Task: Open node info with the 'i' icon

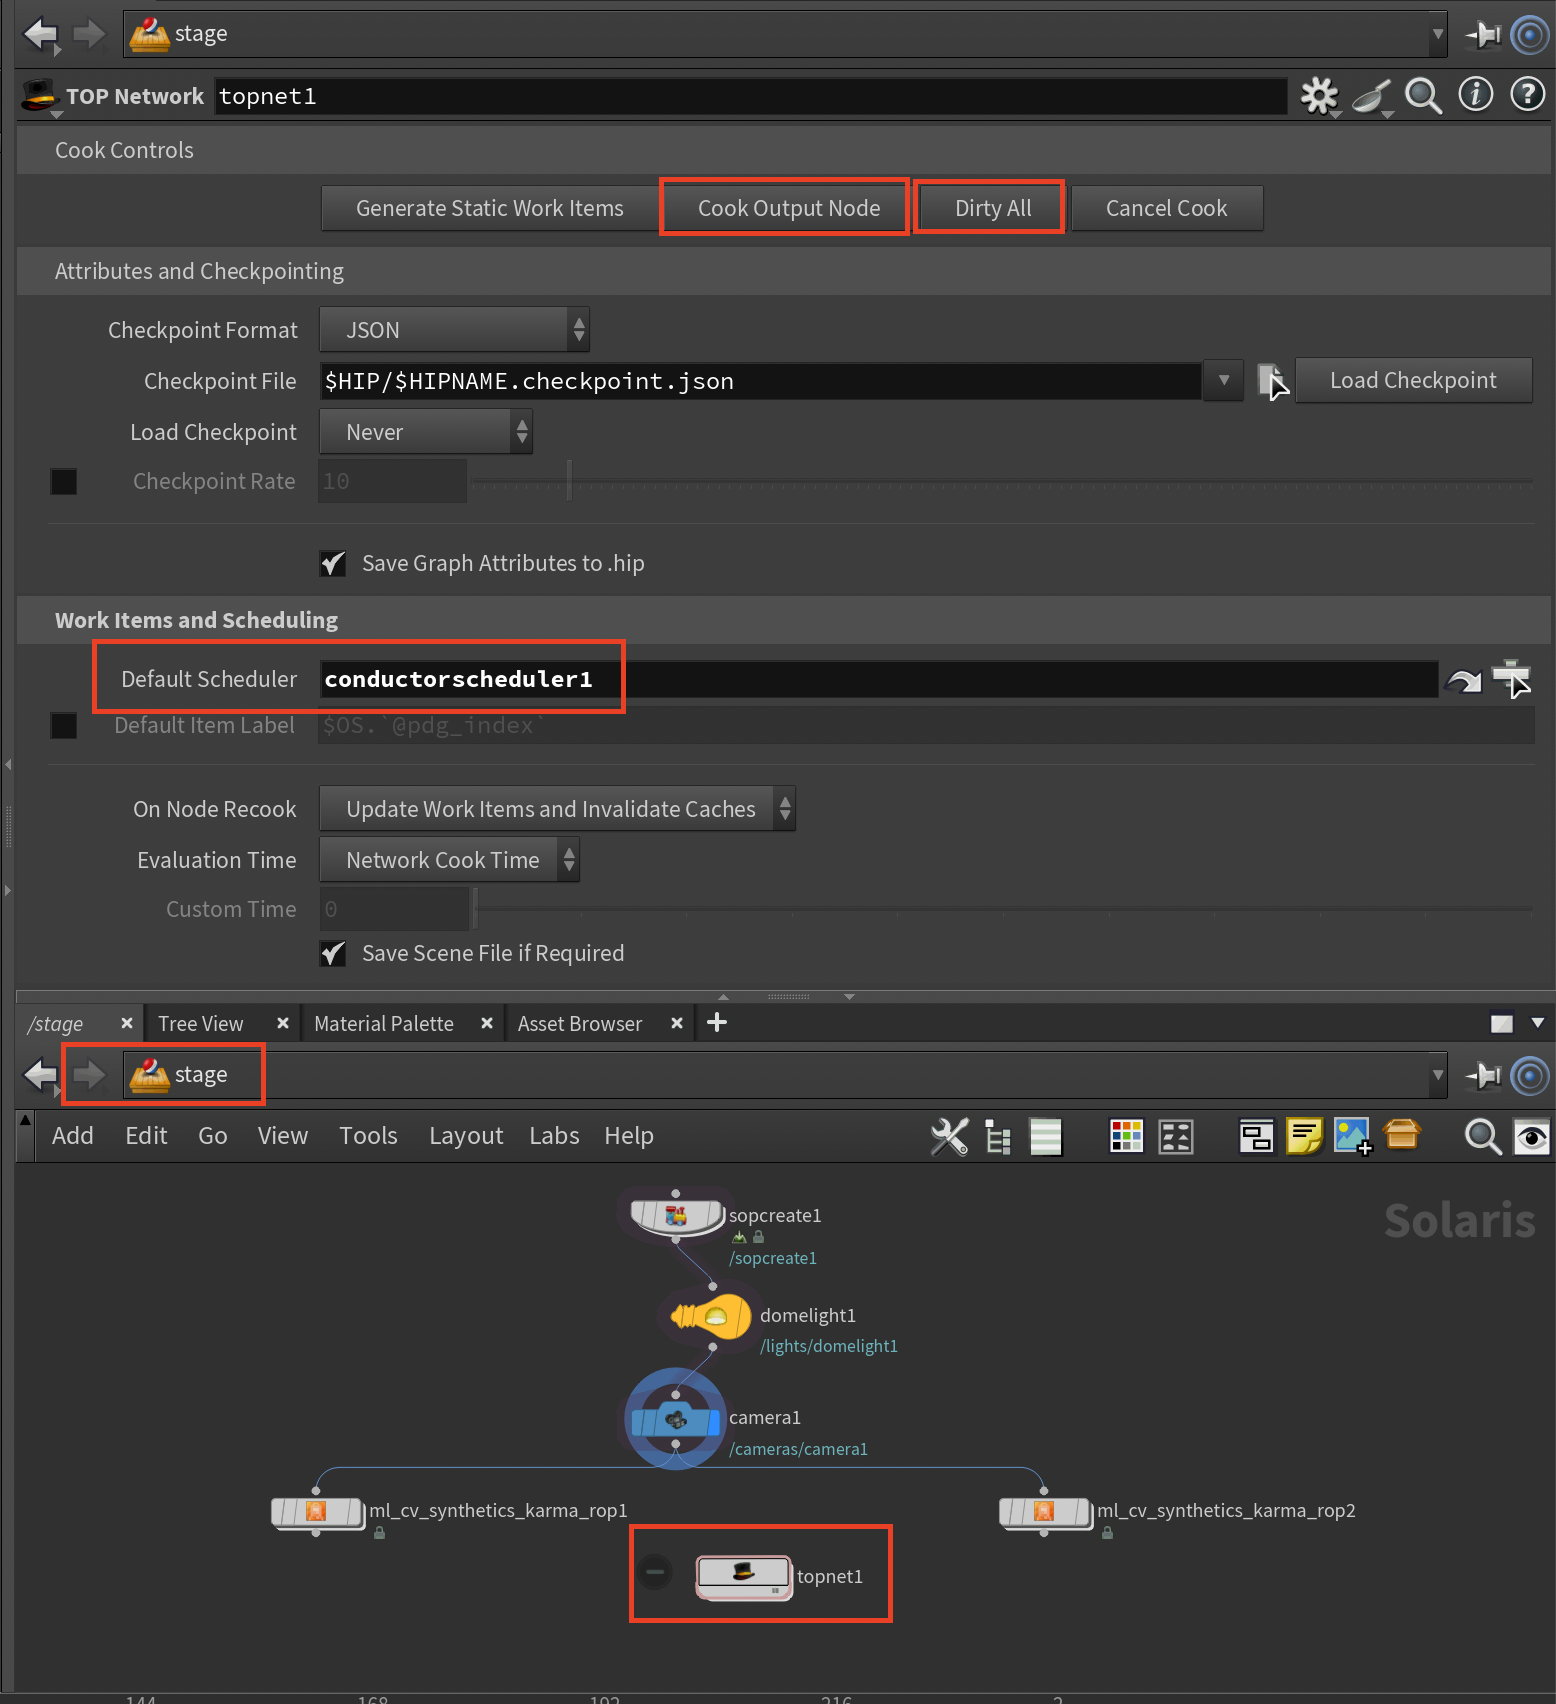Action: (1475, 95)
